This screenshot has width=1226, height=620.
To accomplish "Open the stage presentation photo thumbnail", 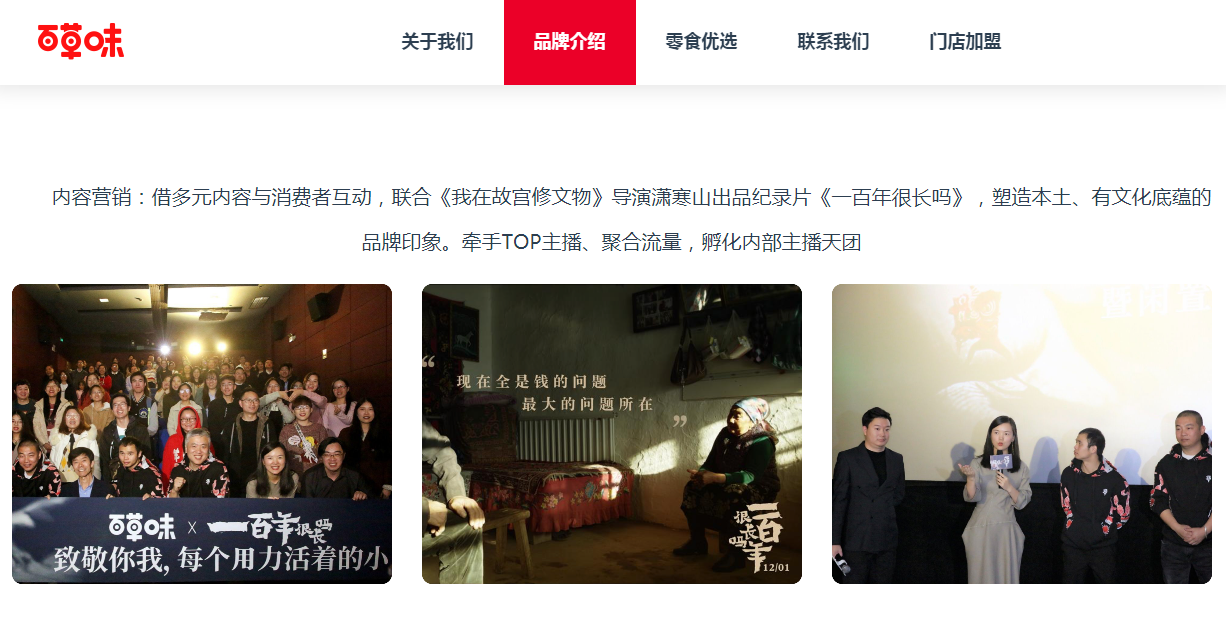I will pyautogui.click(x=1022, y=434).
